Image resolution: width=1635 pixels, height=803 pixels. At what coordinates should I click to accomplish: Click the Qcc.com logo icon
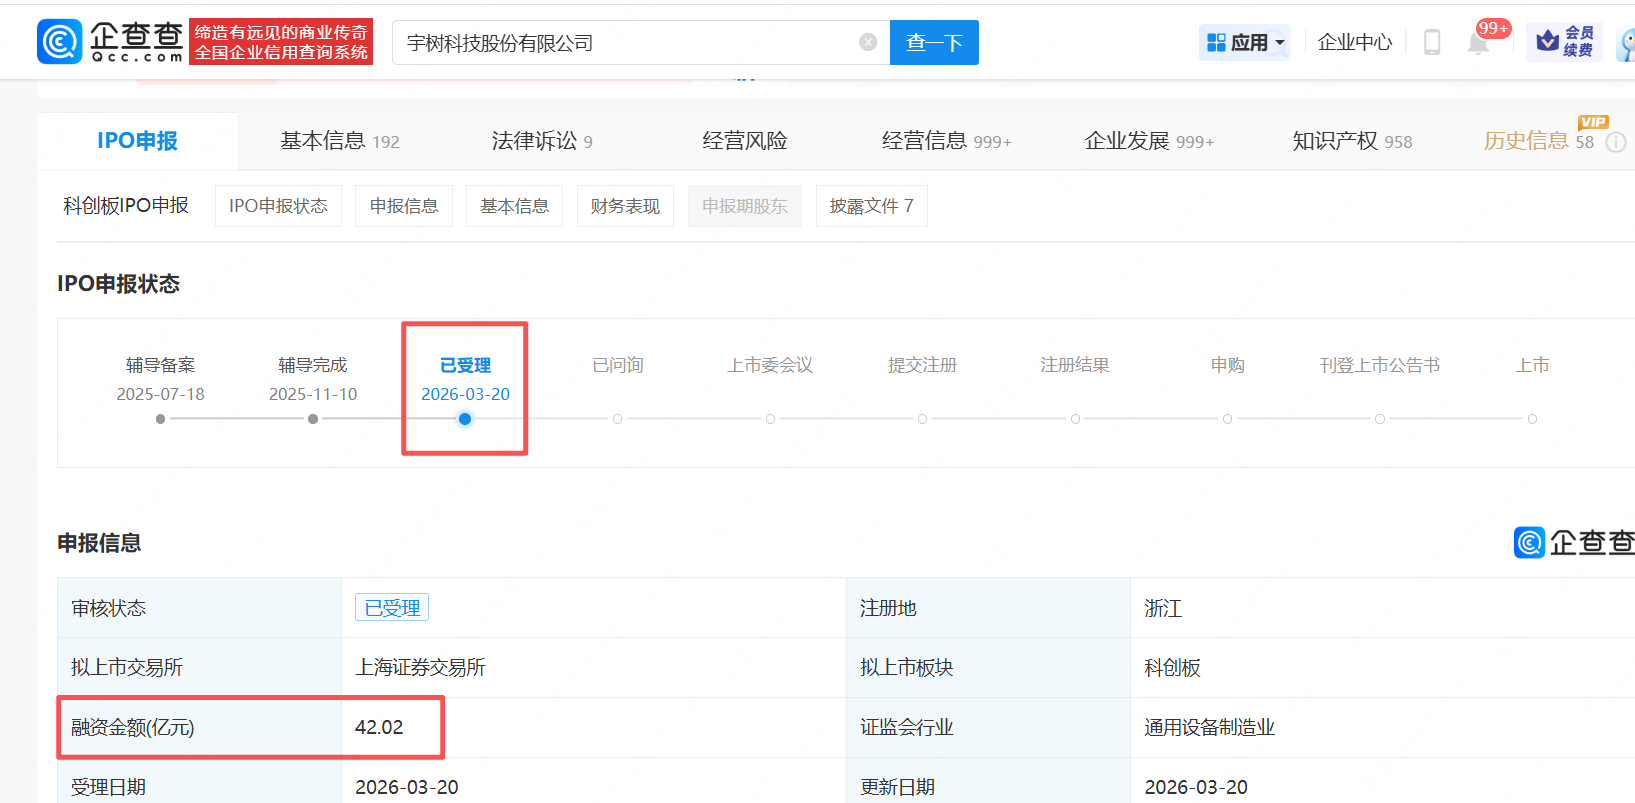click(x=59, y=42)
